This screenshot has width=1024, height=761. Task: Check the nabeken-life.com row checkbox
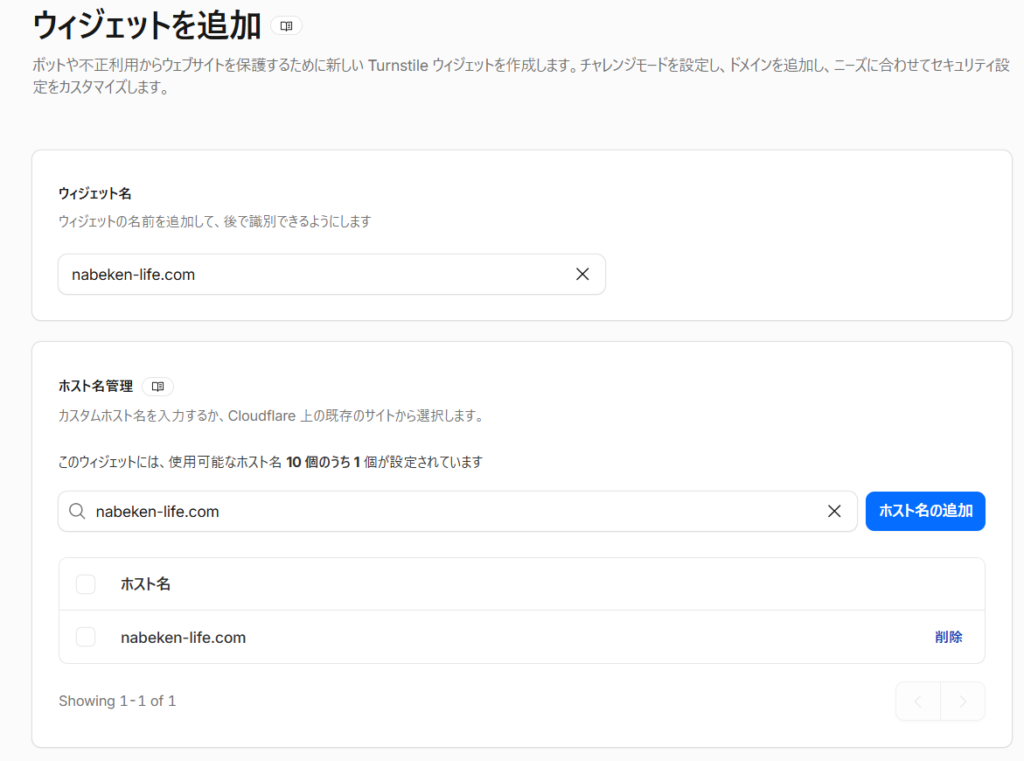[86, 637]
